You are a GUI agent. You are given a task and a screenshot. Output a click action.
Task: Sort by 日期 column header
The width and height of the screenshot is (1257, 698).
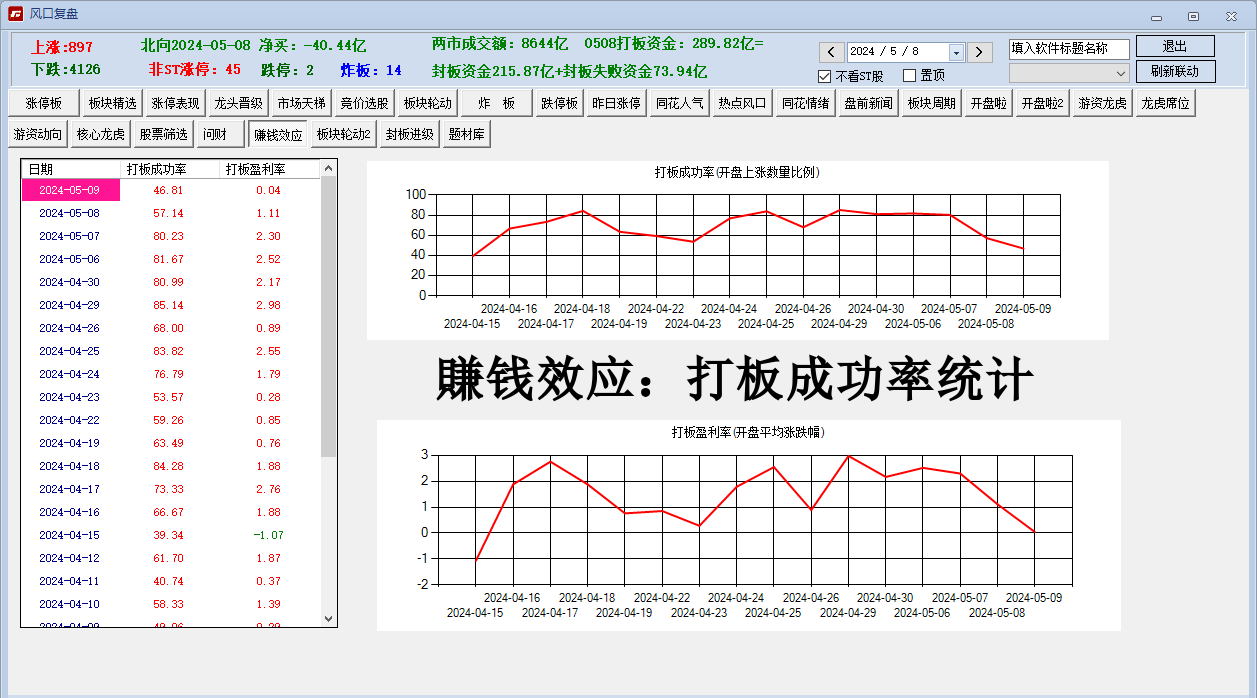click(71, 170)
